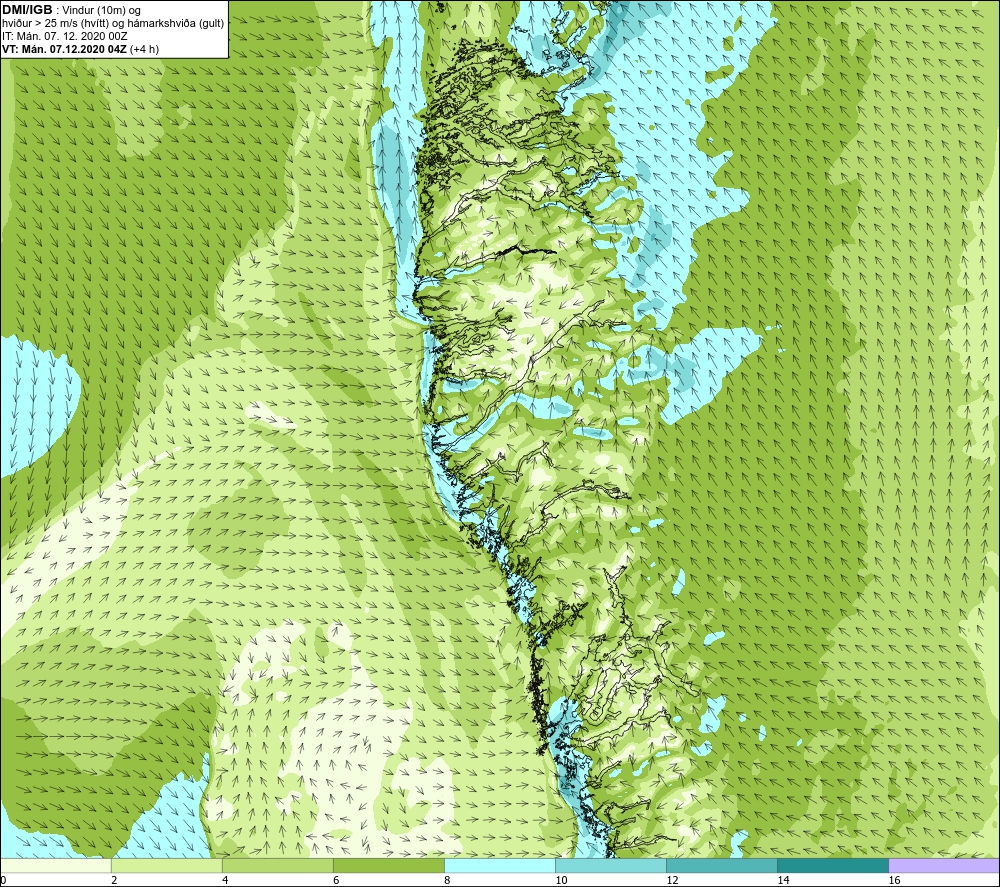Click the 12–14 m/s teal swatch
Image resolution: width=1000 pixels, height=887 pixels.
coord(722,866)
